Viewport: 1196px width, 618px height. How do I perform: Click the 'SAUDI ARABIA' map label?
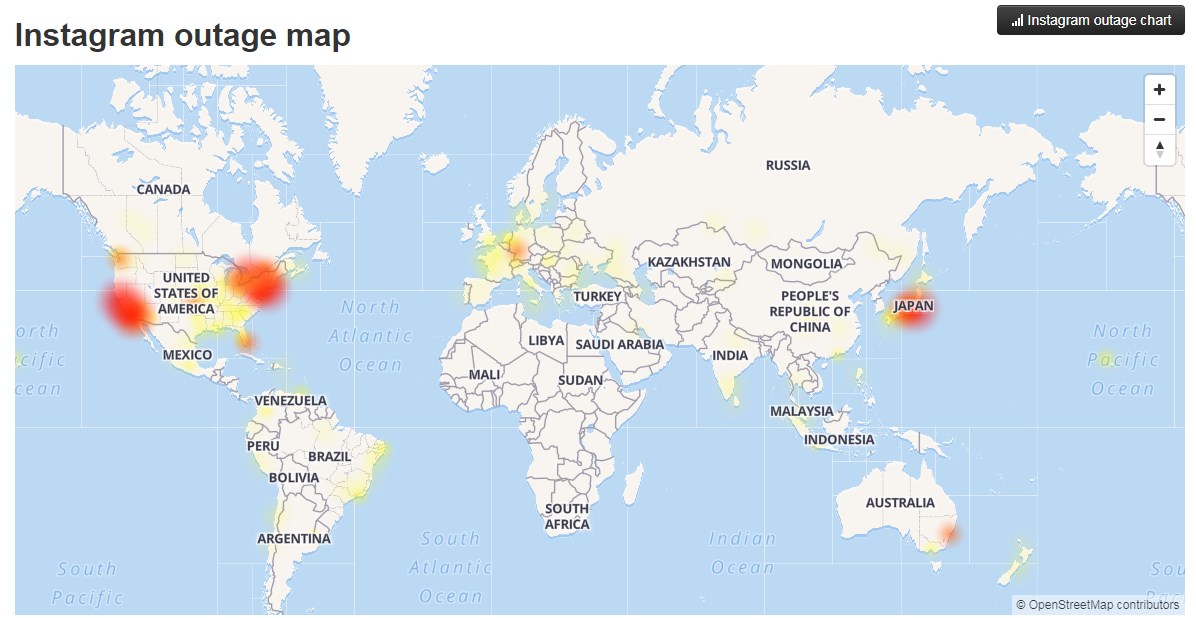619,344
